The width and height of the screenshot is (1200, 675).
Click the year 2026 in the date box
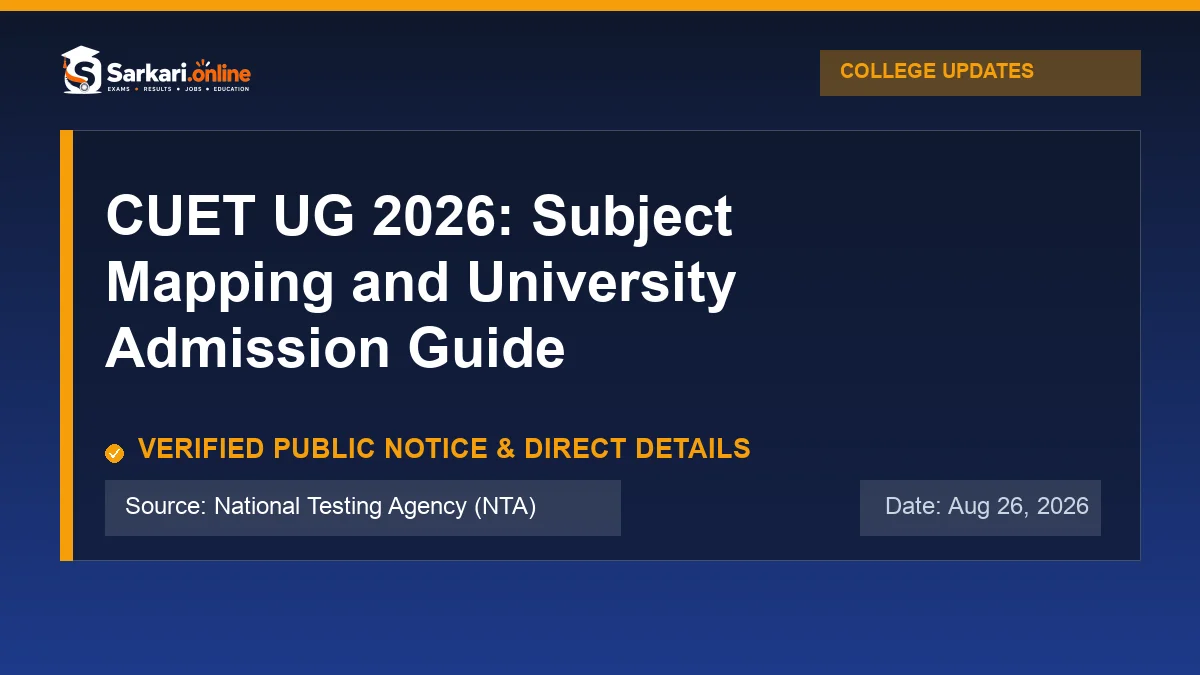point(1063,506)
